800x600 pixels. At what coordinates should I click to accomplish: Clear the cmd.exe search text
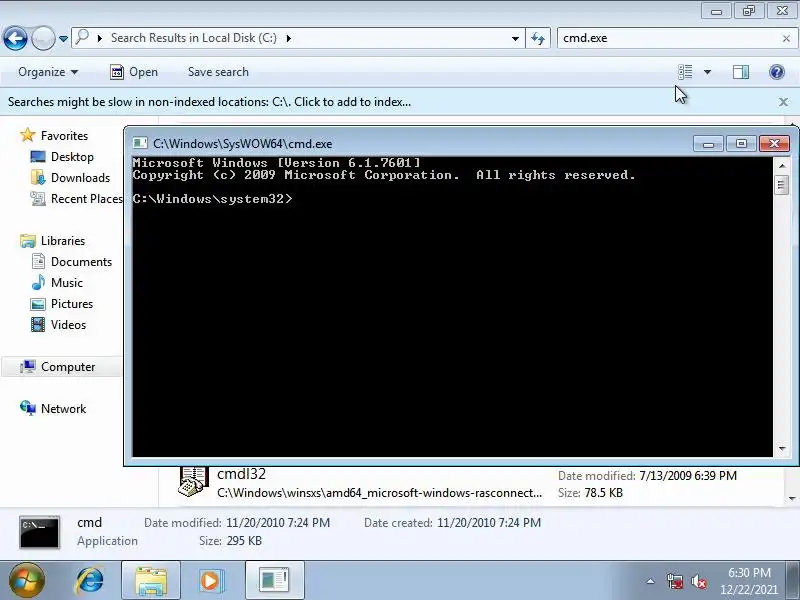point(786,38)
